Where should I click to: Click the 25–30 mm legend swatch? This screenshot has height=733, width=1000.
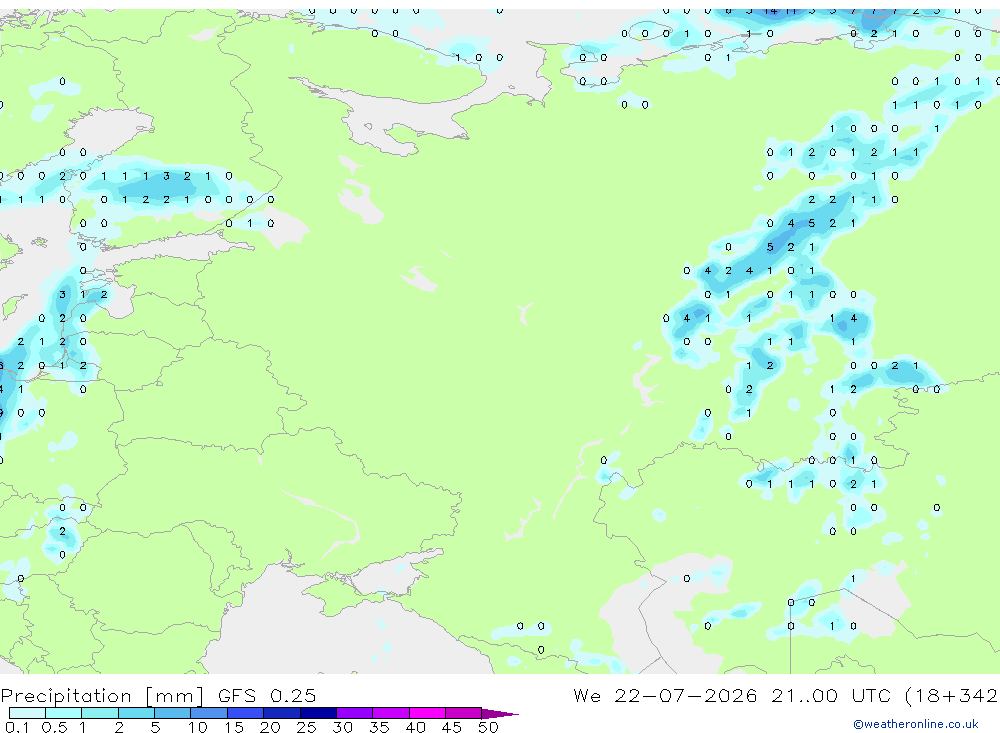tap(318, 713)
